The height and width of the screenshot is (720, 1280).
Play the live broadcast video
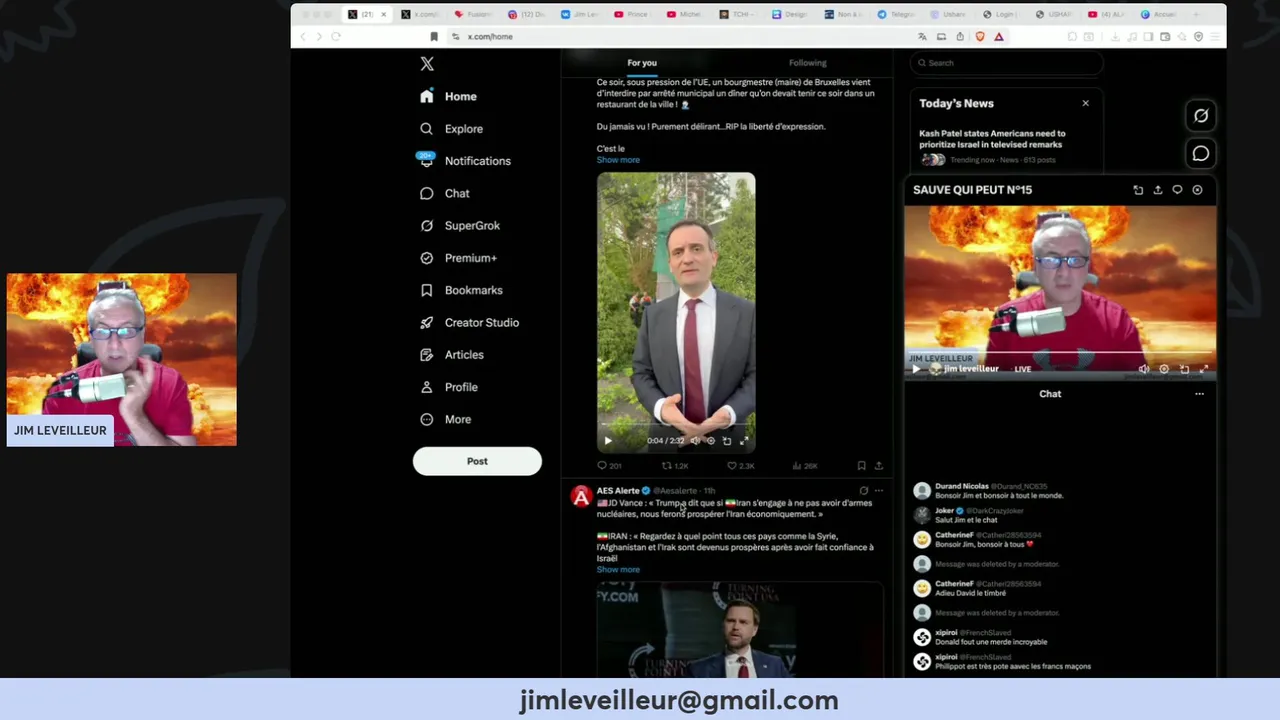click(x=915, y=369)
